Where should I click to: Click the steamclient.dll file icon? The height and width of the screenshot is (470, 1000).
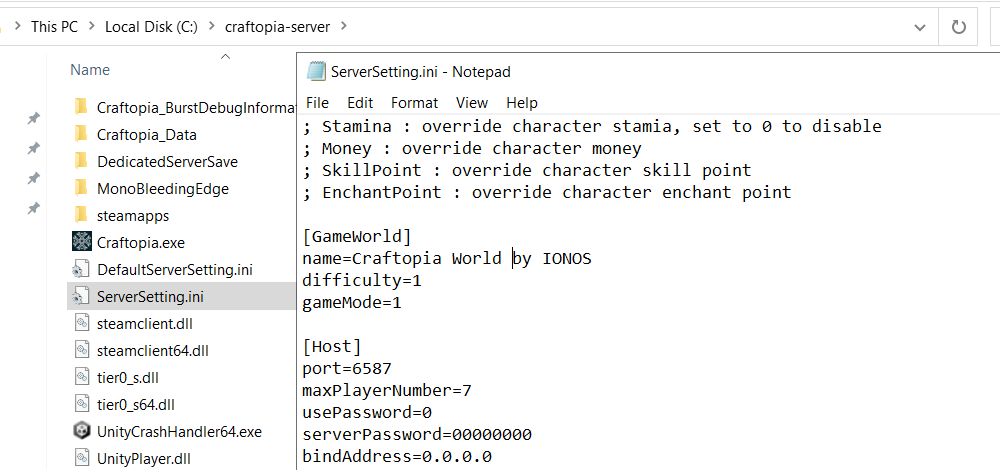82,323
